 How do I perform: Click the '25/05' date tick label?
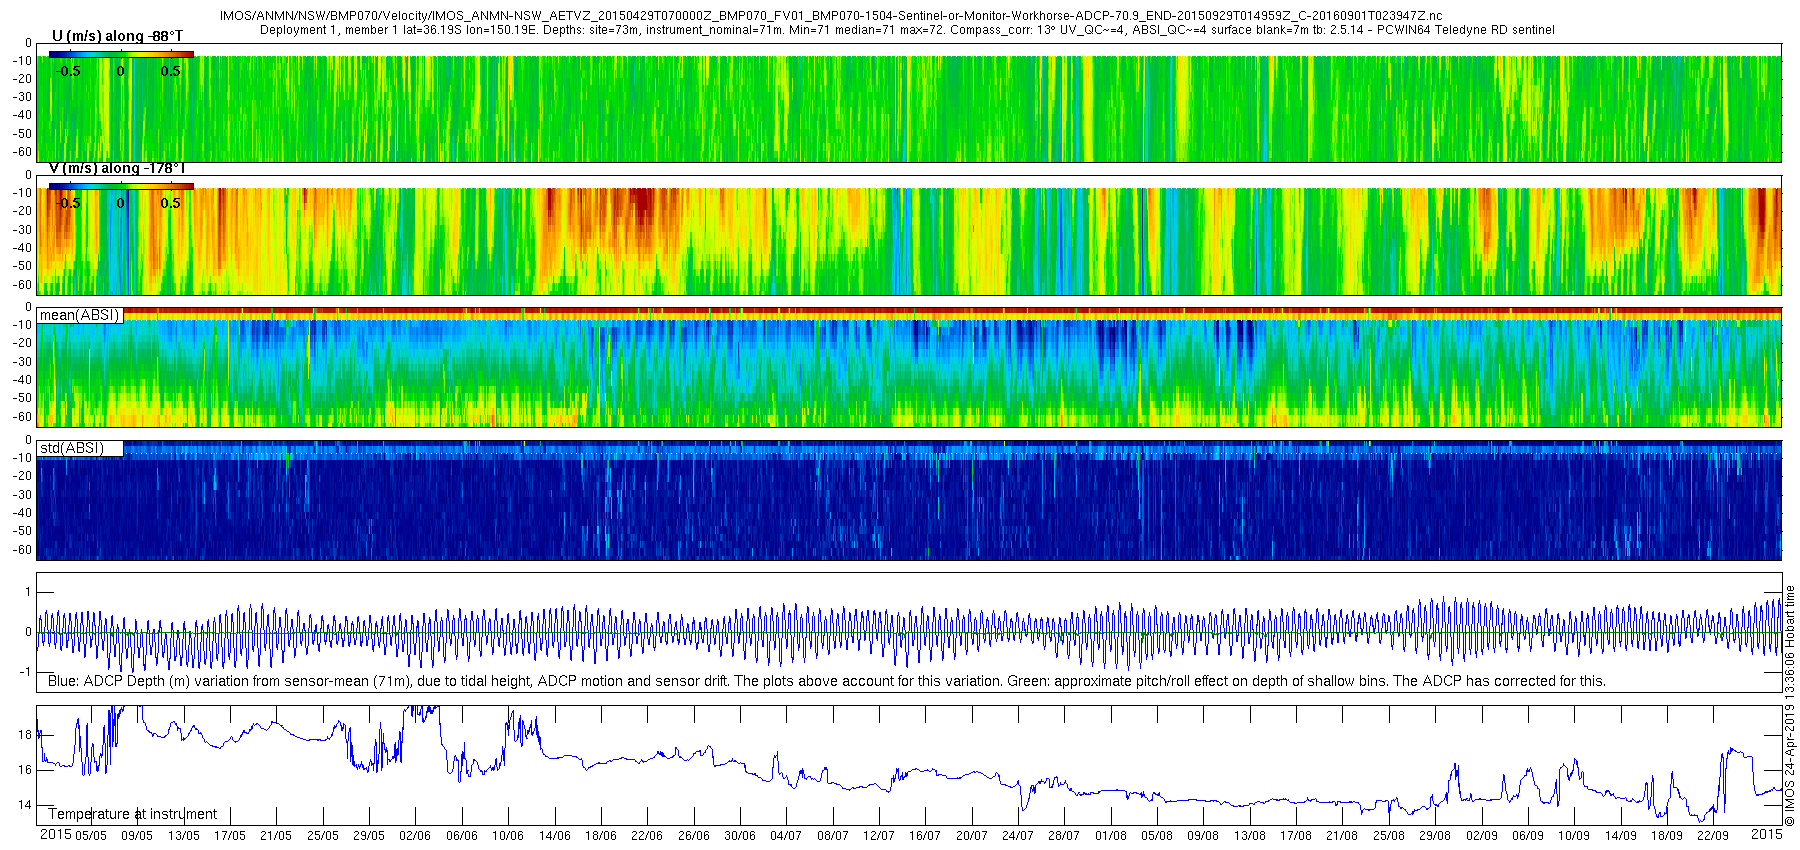pyautogui.click(x=322, y=836)
